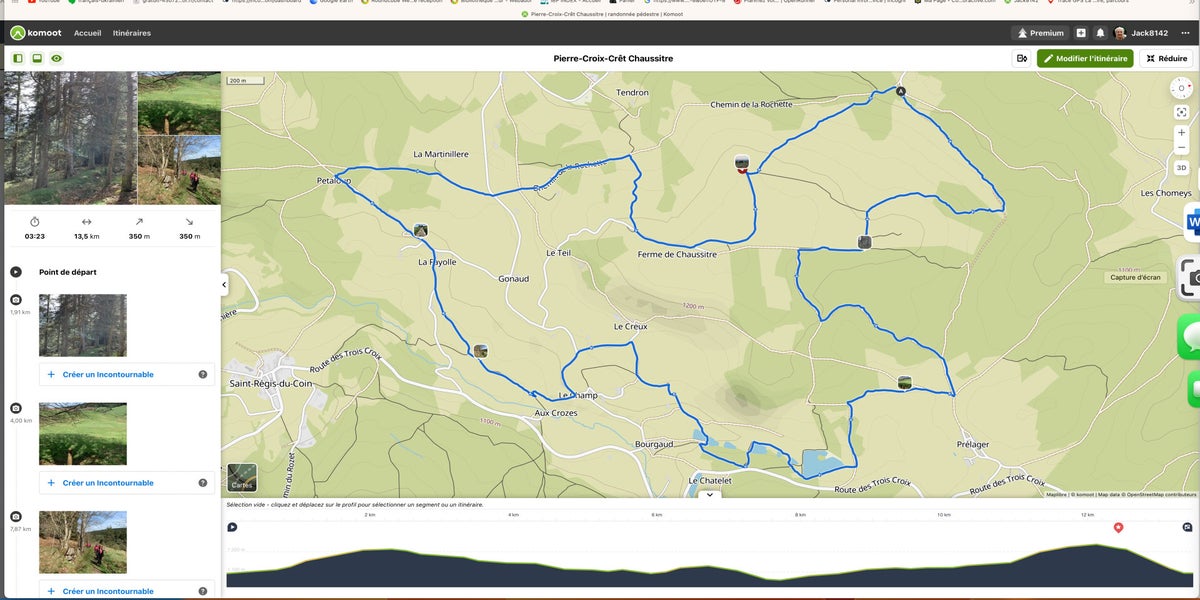Image resolution: width=1200 pixels, height=600 pixels.
Task: Click the Capture d'écran tooltip label
Action: [x=1135, y=277]
